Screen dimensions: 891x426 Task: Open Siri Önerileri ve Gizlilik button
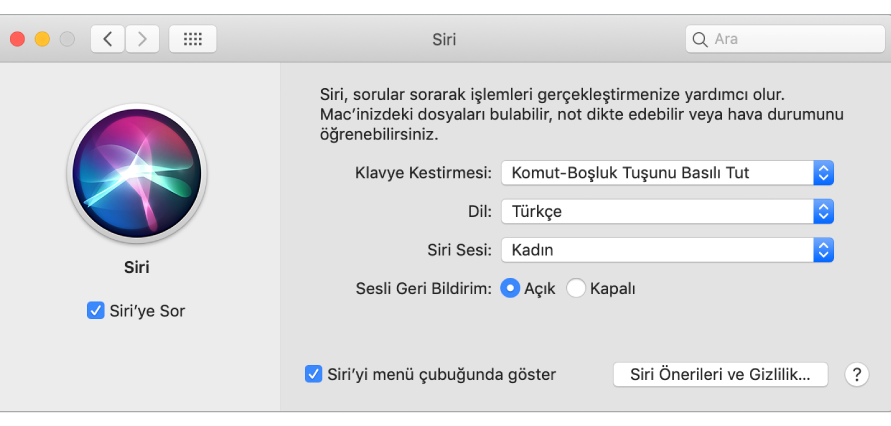(721, 375)
